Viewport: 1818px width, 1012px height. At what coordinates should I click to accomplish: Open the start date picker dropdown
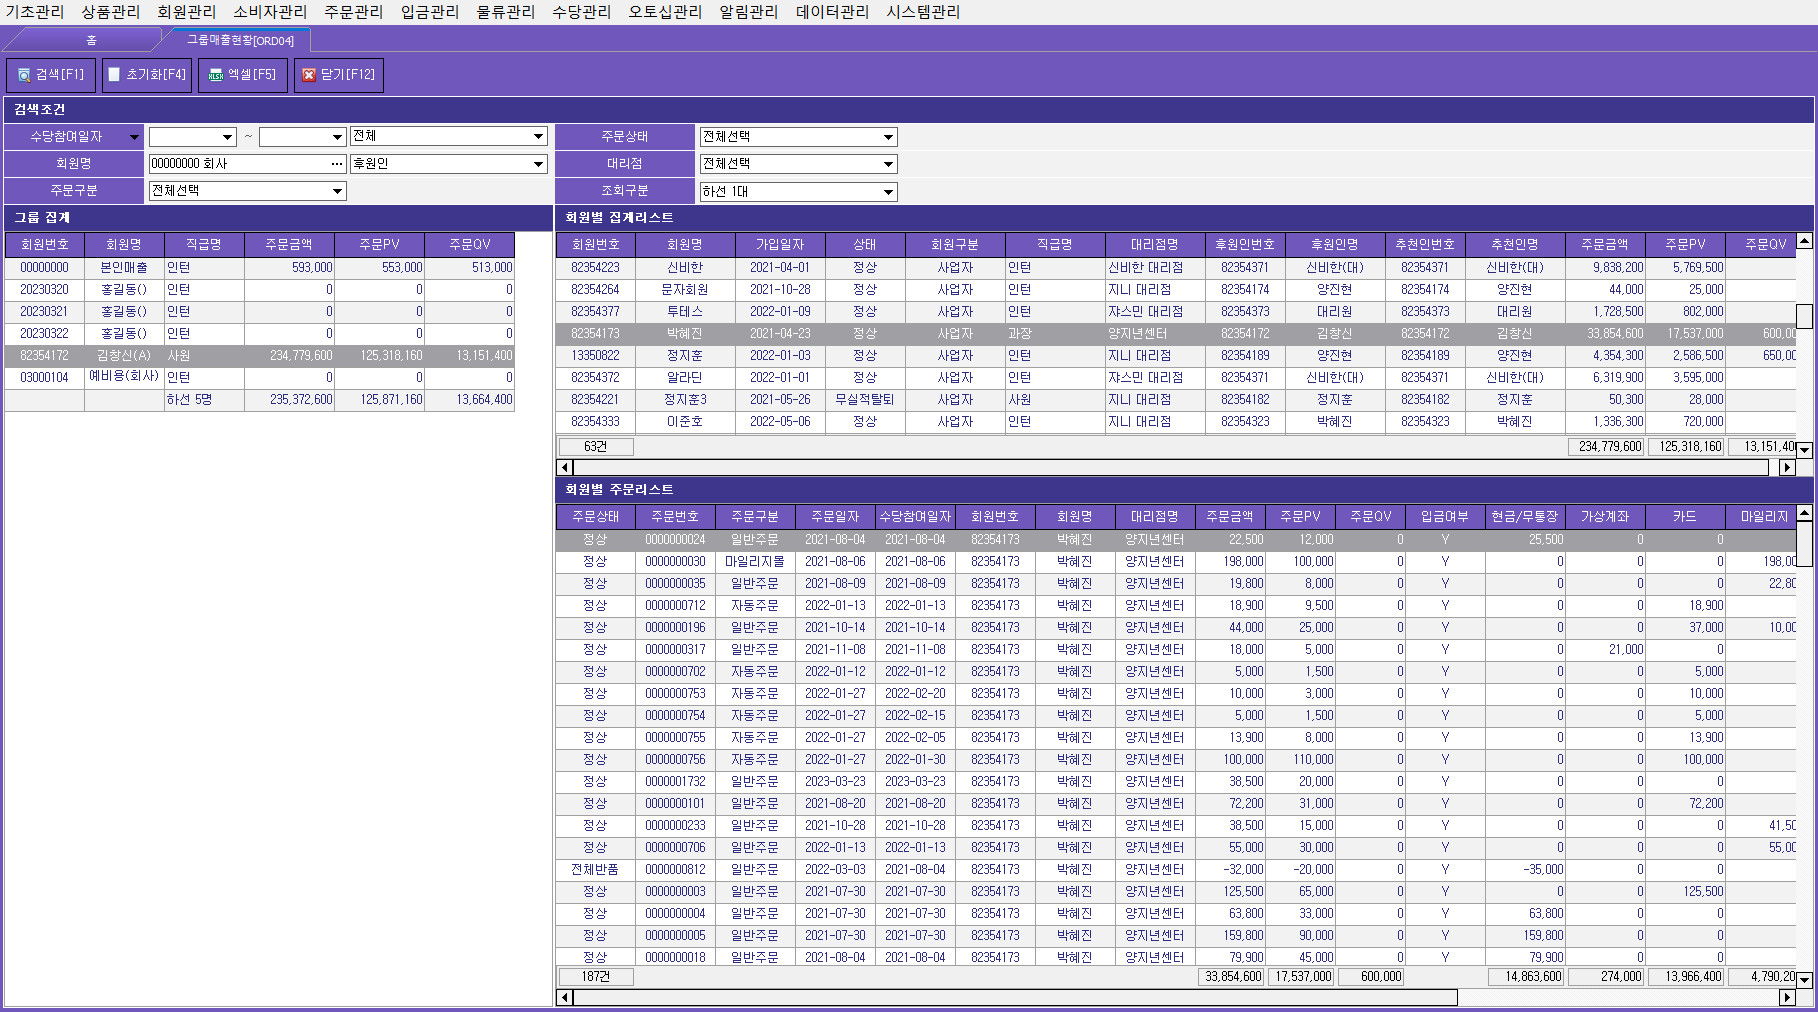228,137
